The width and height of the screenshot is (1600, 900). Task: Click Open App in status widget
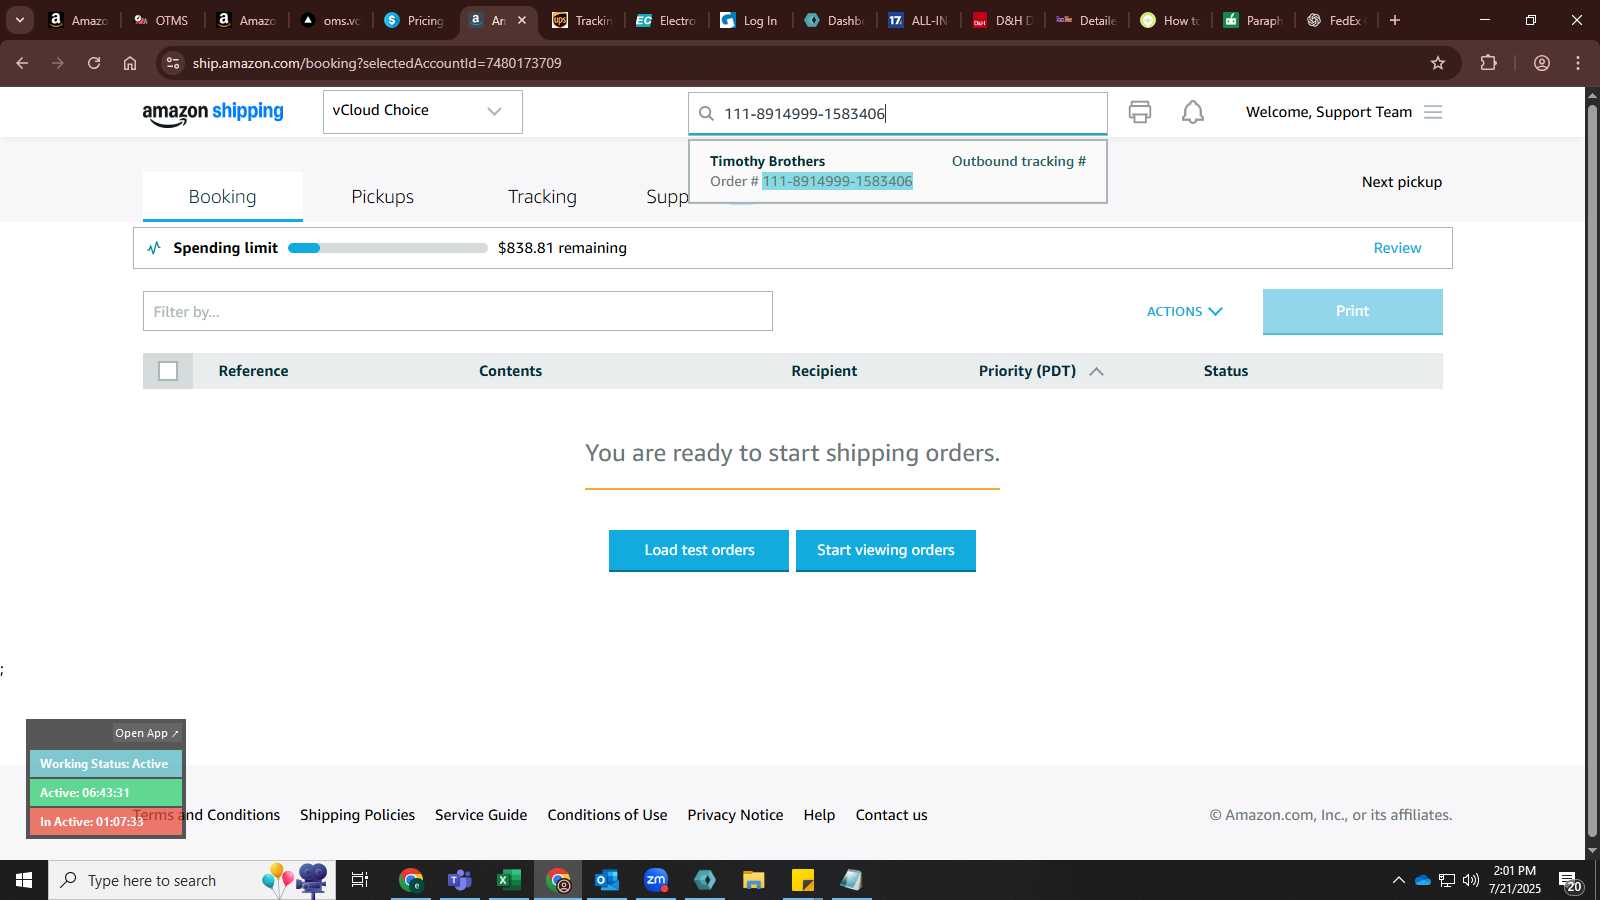point(146,733)
